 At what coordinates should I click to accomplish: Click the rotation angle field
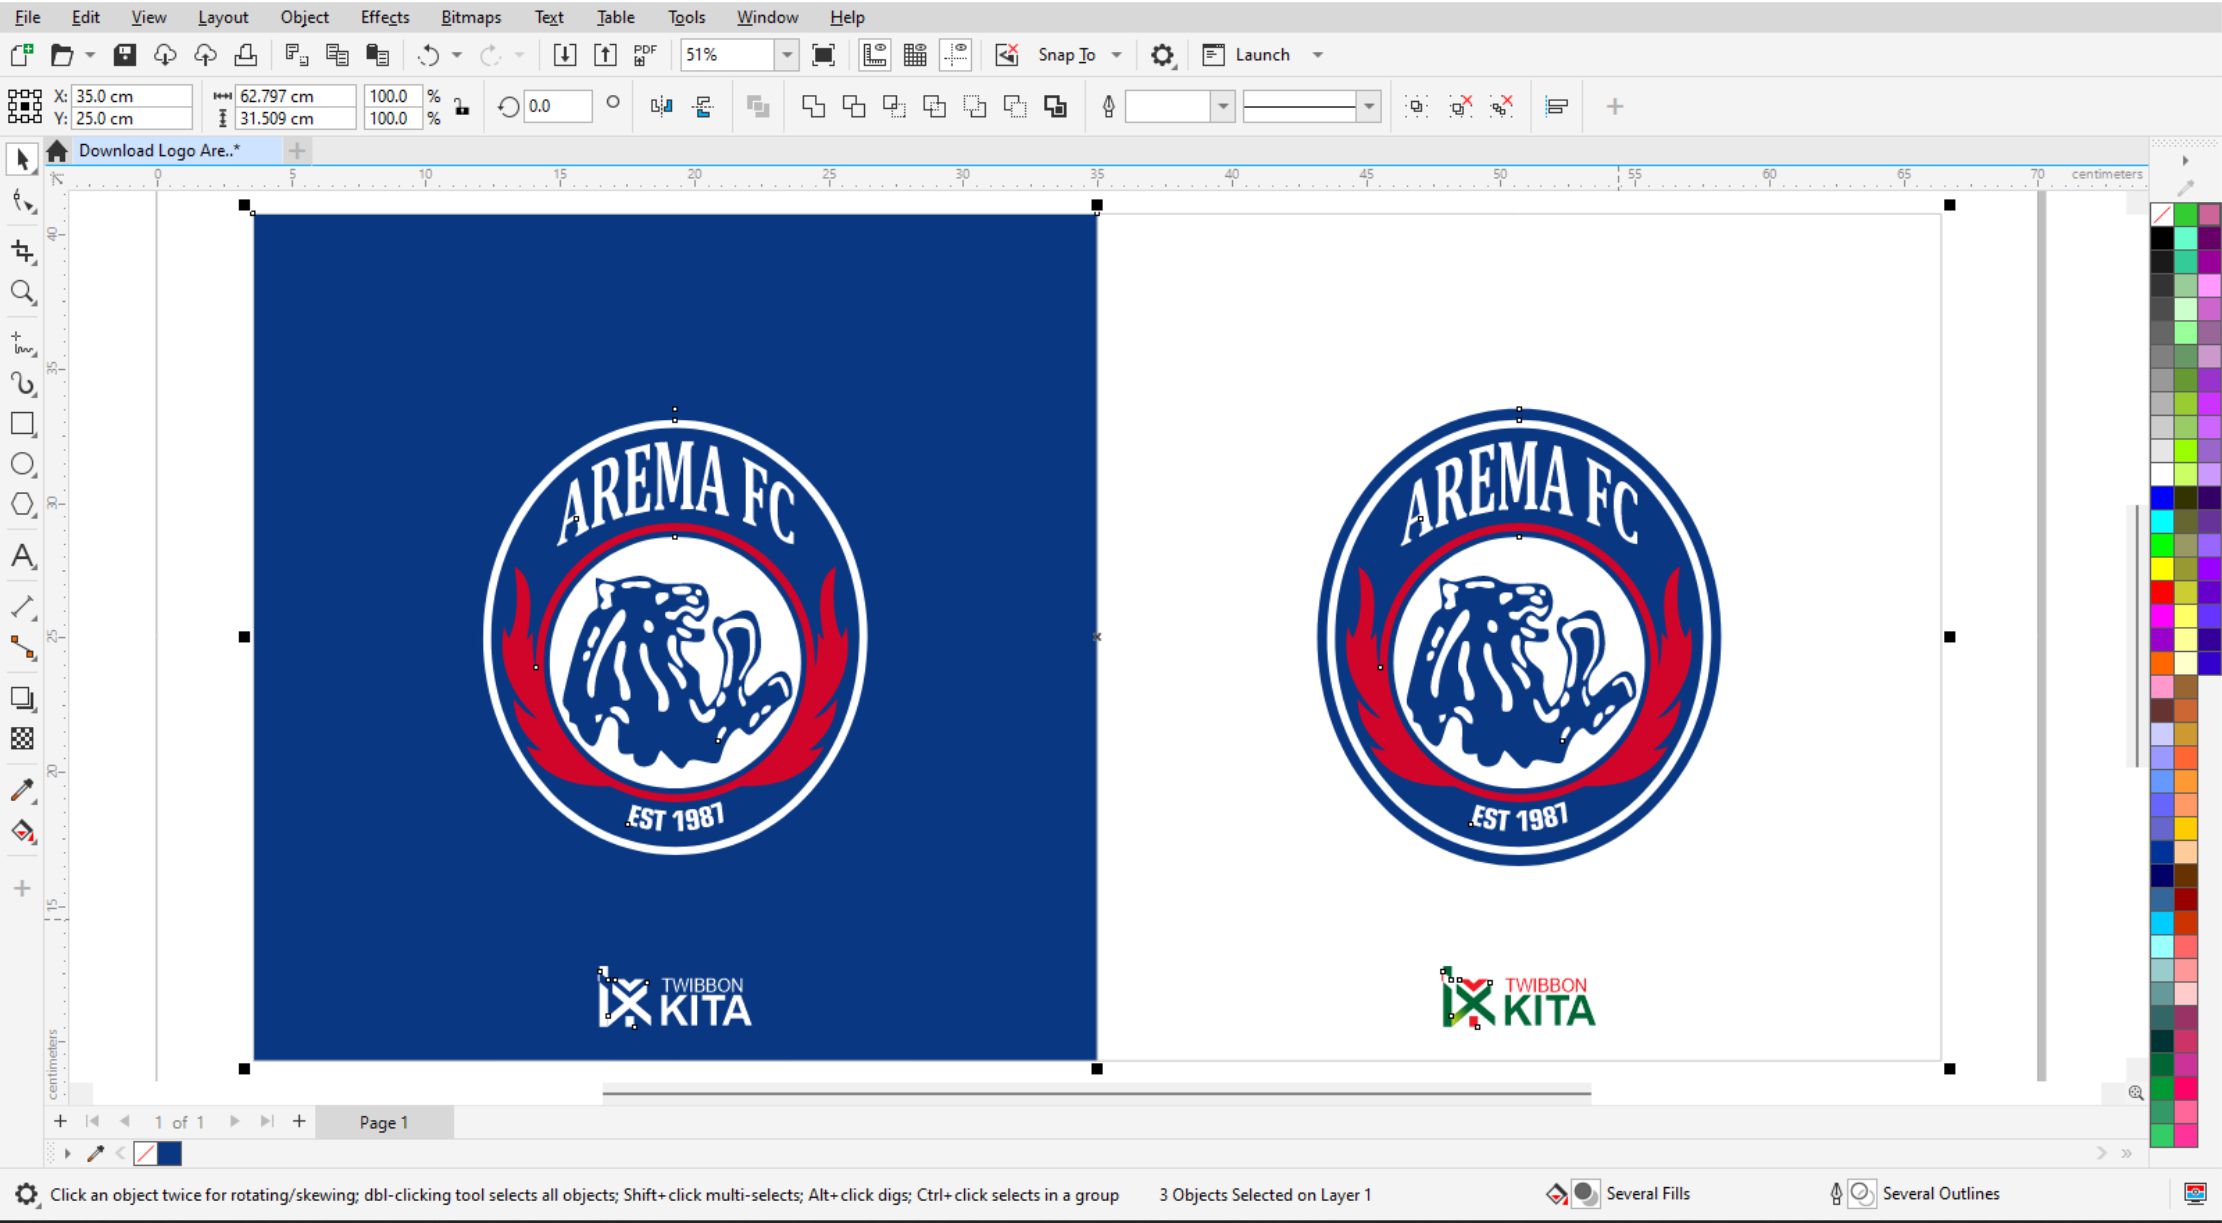pos(557,107)
